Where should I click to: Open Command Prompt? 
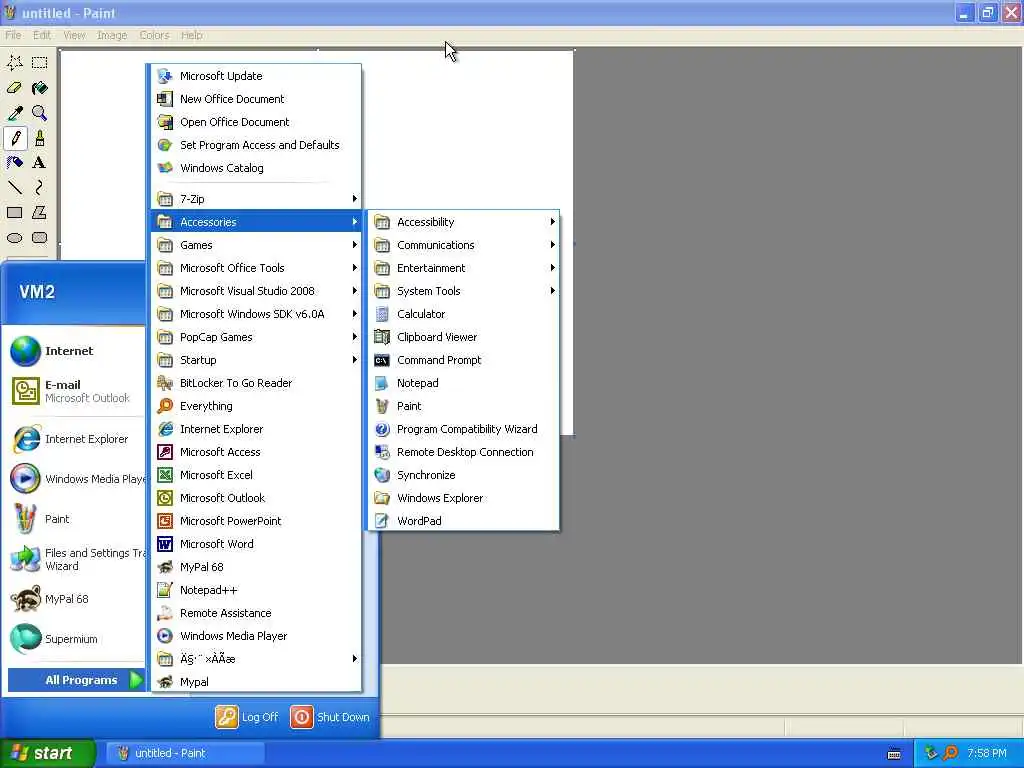pyautogui.click(x=463, y=360)
